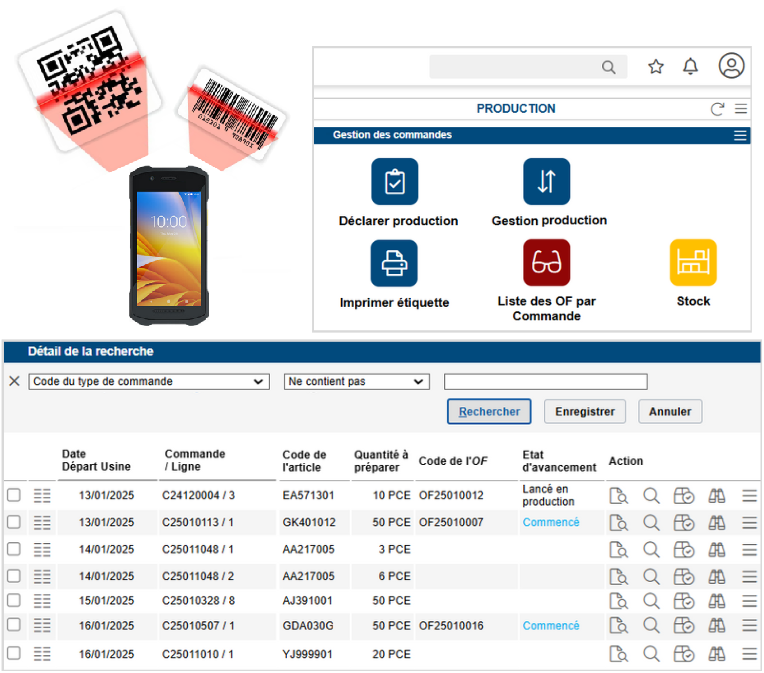Click the favorites star icon

656,67
